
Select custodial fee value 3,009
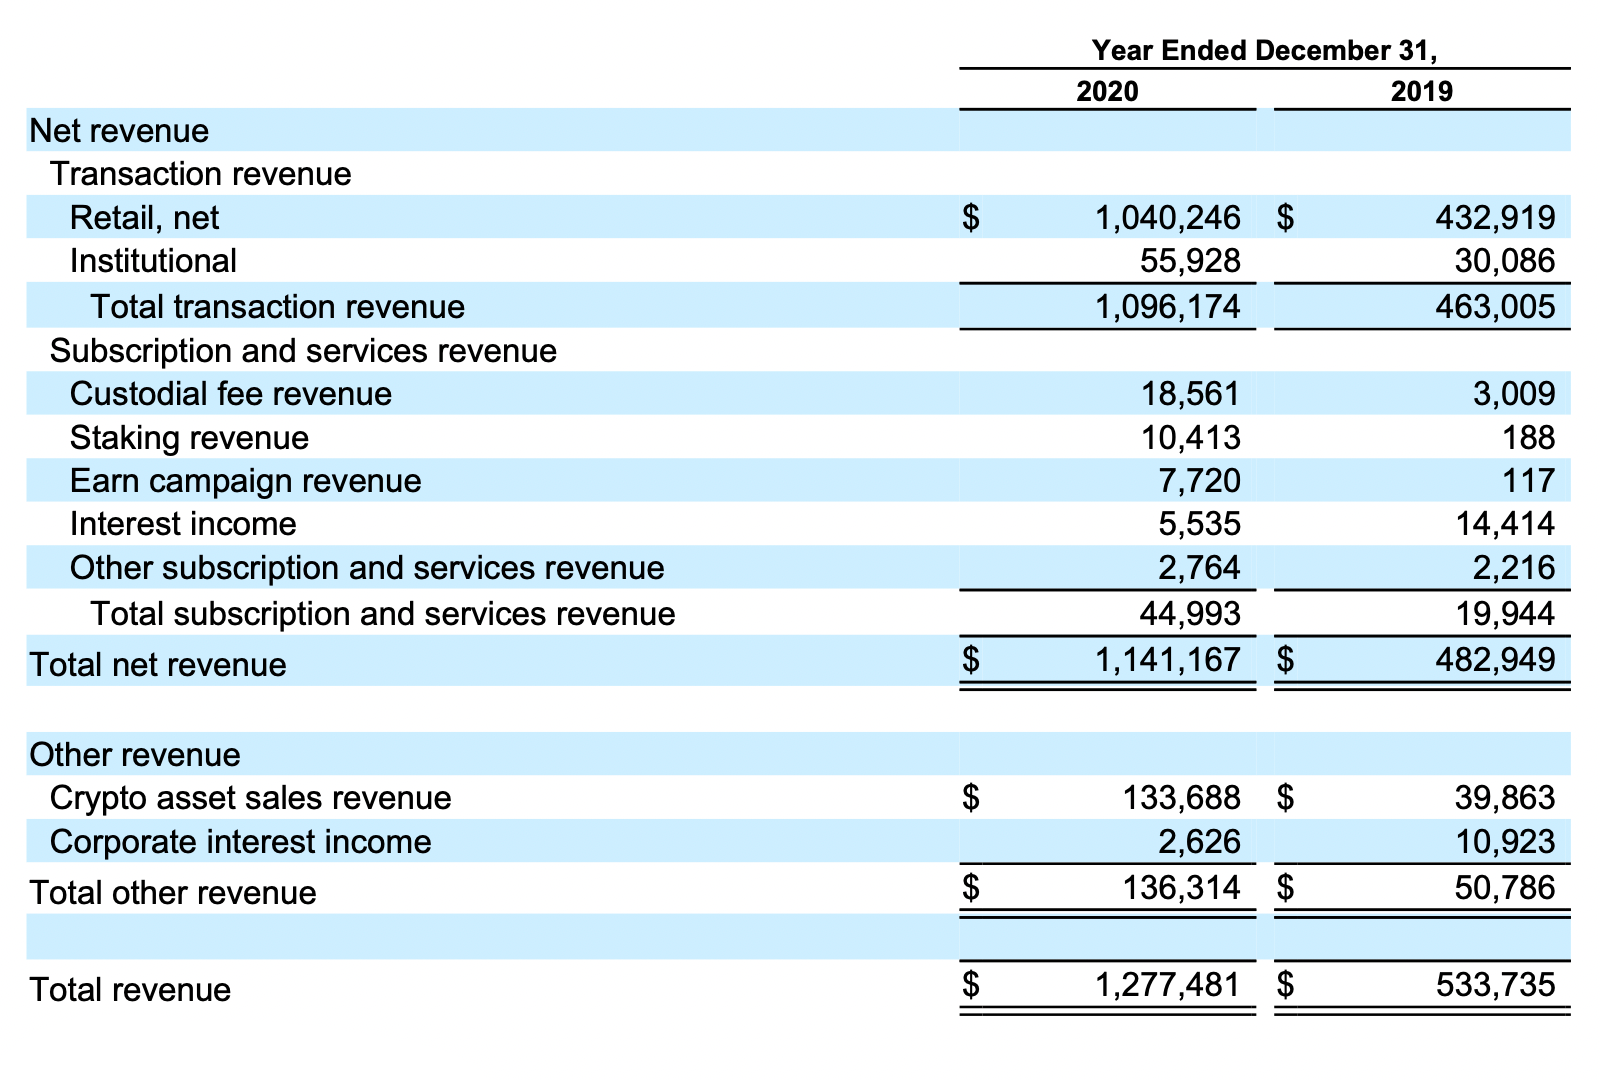[1514, 394]
